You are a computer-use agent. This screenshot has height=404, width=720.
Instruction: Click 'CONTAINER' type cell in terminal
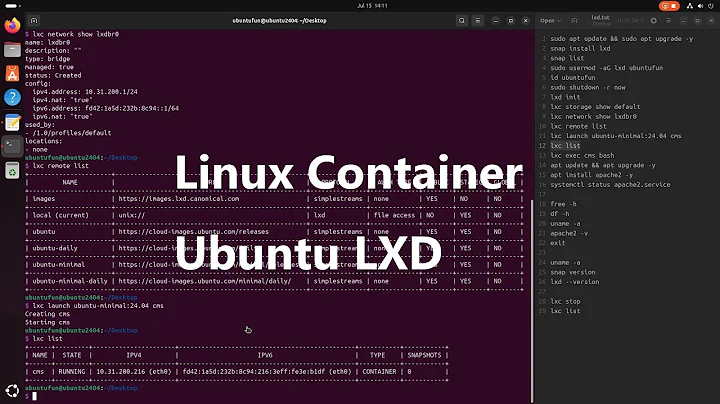[x=379, y=371]
